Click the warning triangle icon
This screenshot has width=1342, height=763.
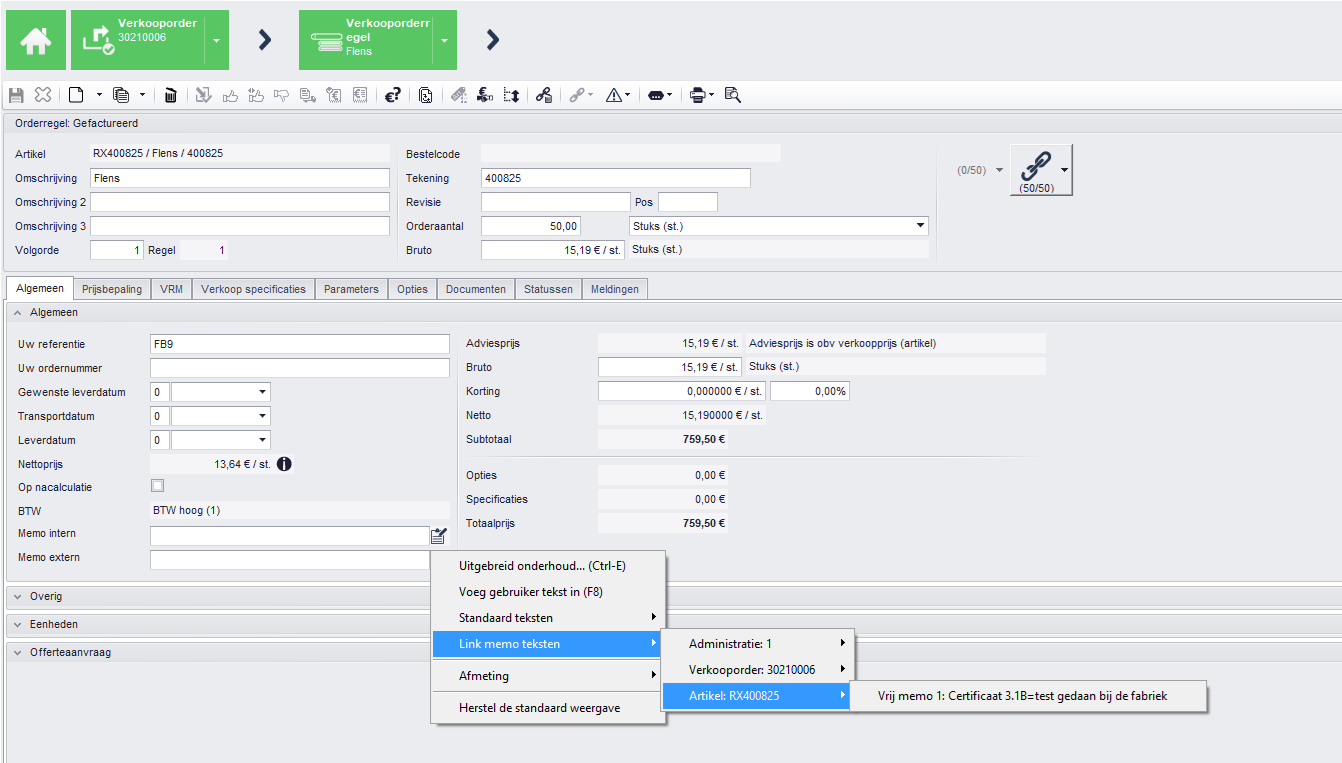(614, 95)
